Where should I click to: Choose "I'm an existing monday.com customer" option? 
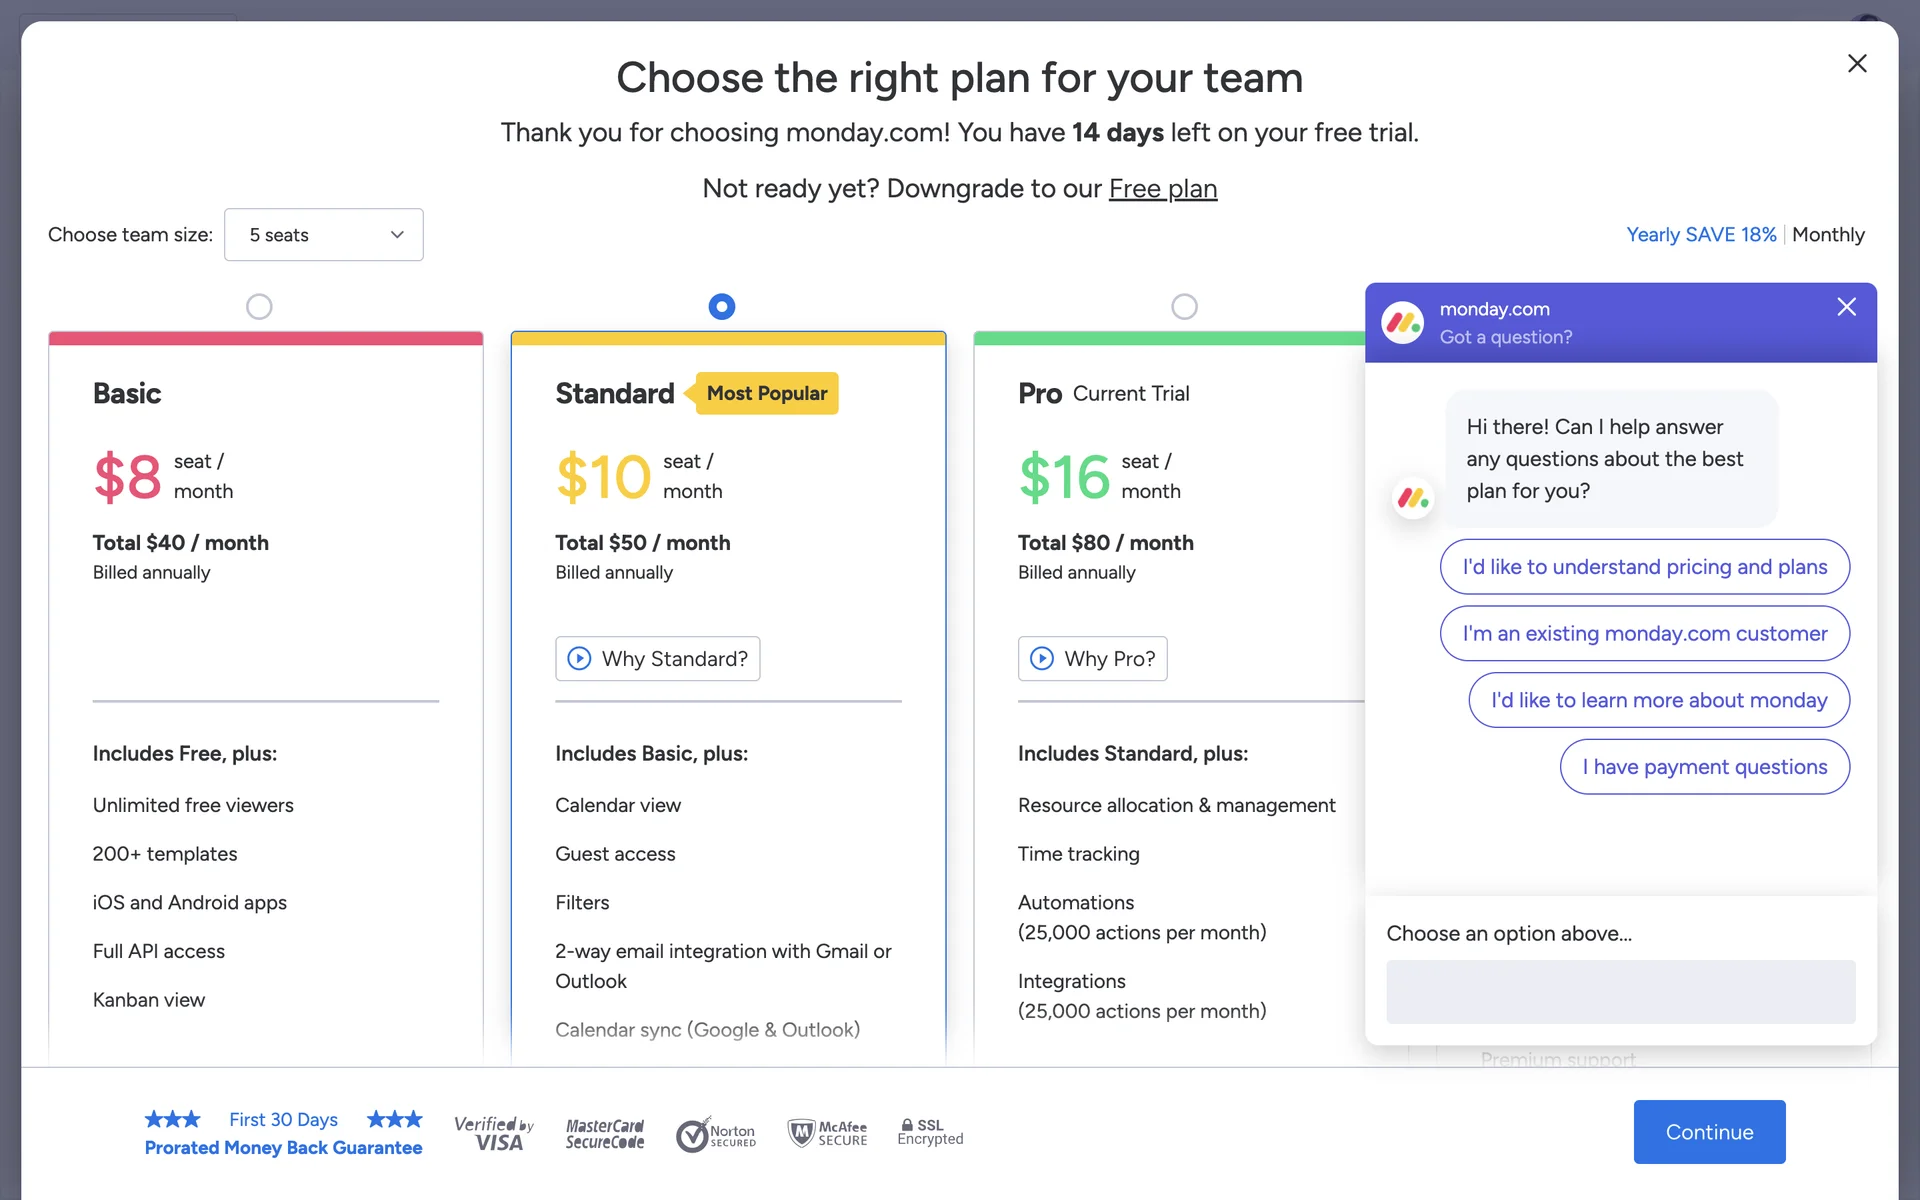(x=1644, y=634)
